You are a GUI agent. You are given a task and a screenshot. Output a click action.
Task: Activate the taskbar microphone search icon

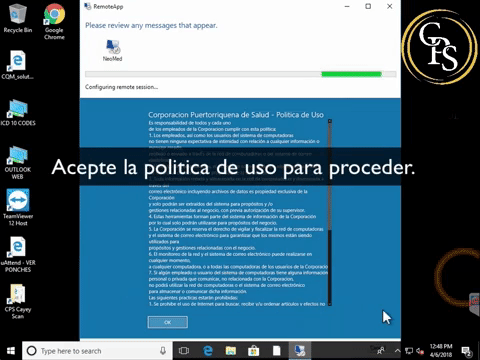(163, 351)
